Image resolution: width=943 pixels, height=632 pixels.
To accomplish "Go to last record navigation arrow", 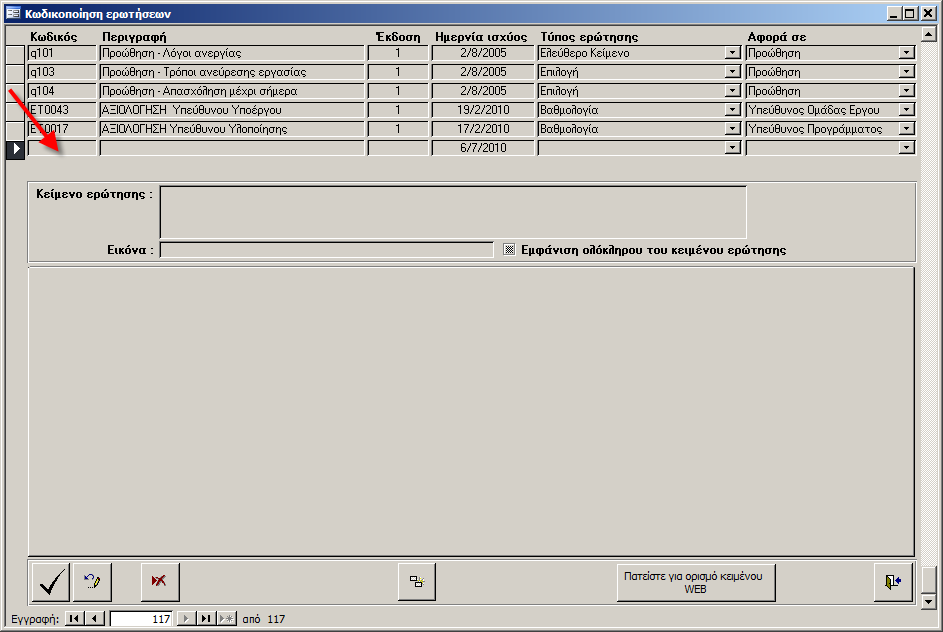I will pos(205,619).
